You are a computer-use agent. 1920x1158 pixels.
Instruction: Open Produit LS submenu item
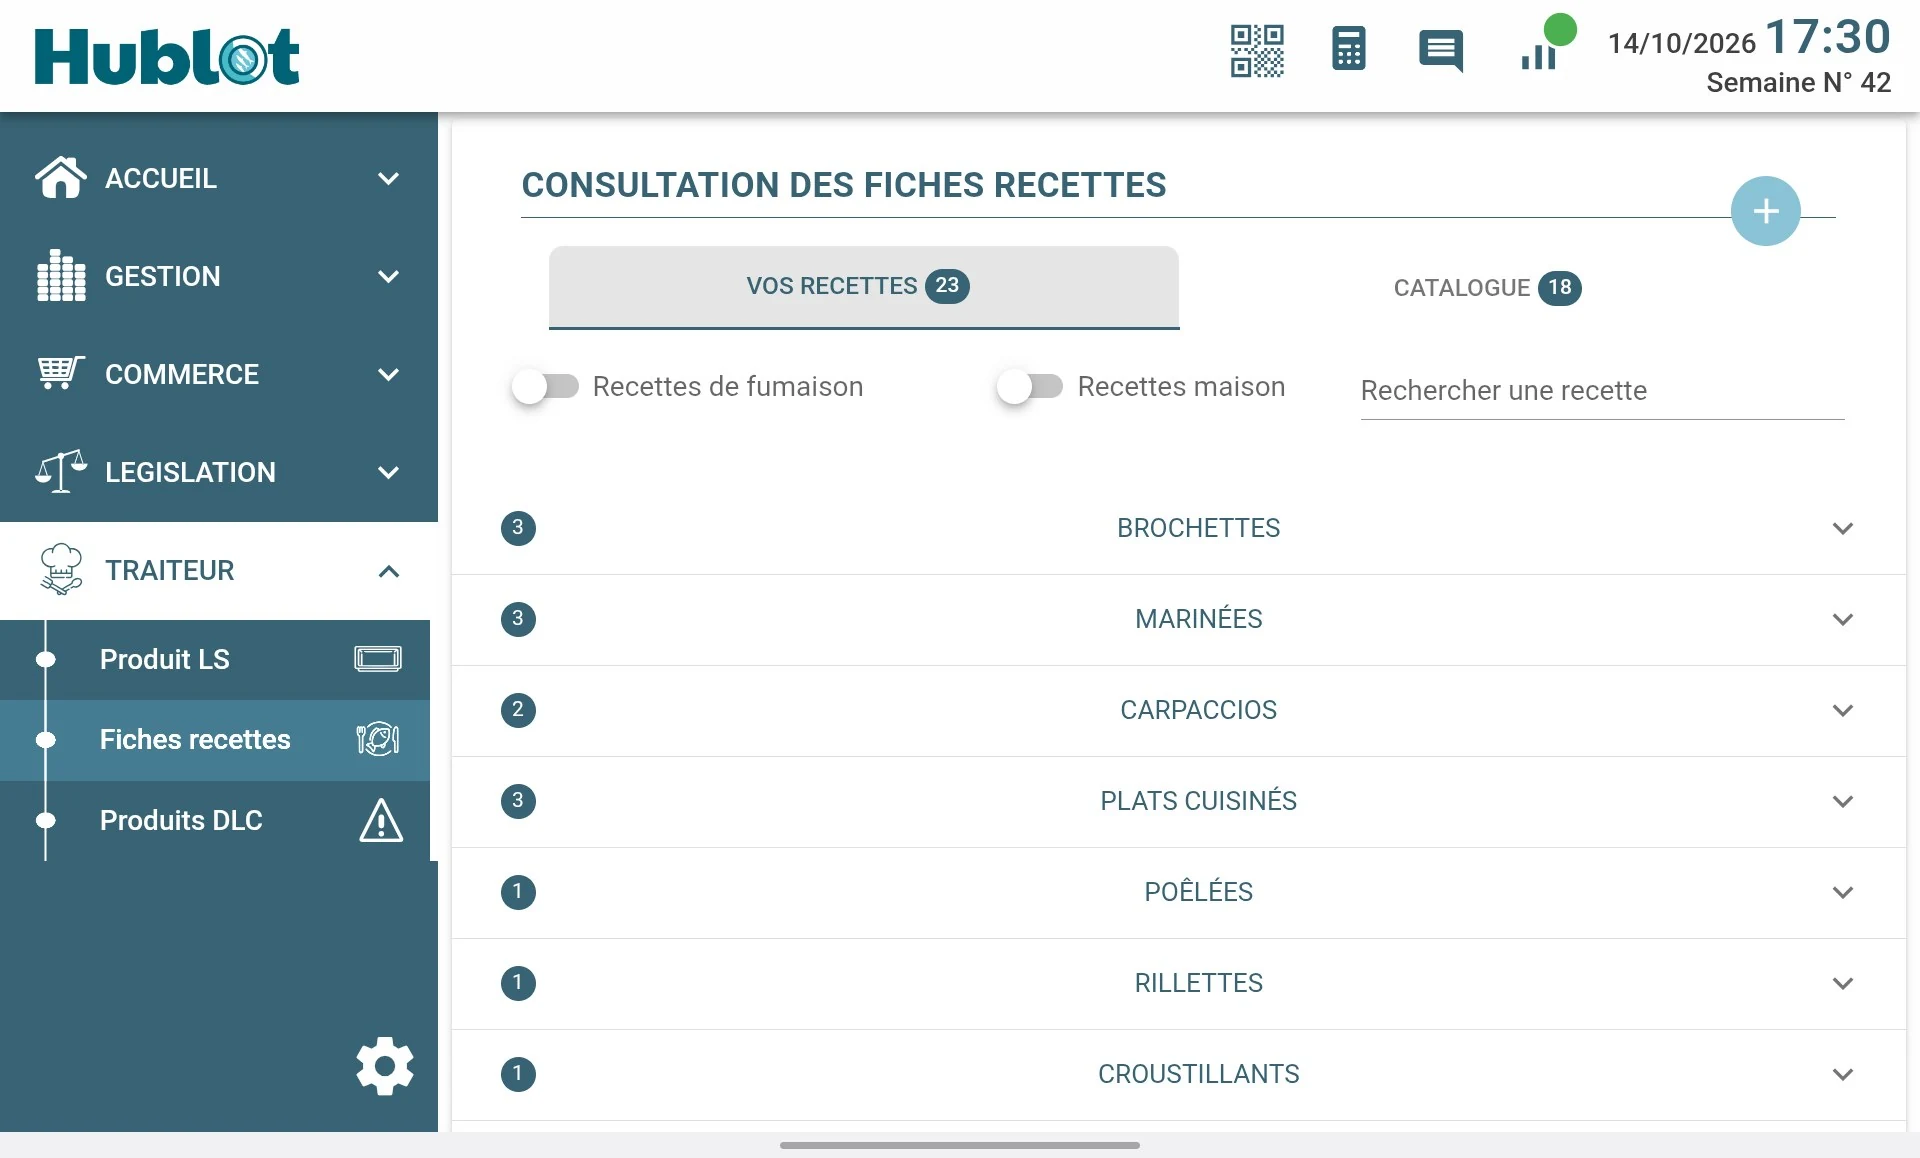point(215,659)
